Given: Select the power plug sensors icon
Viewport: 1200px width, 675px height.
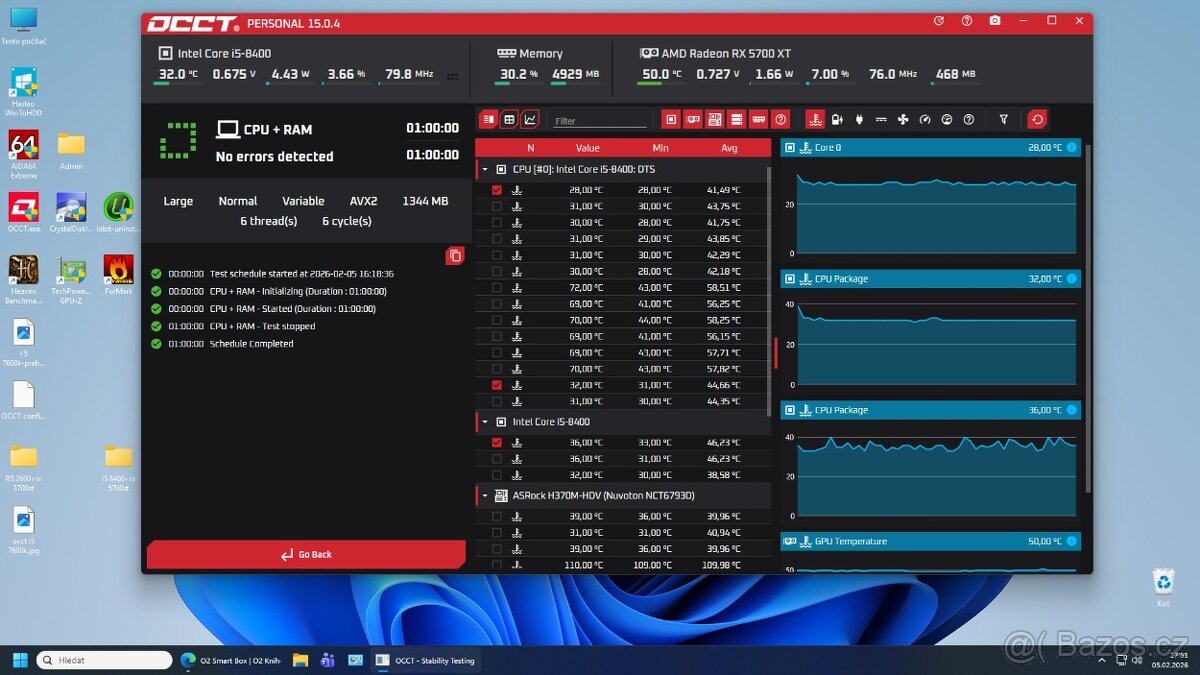Looking at the screenshot, I should 859,118.
